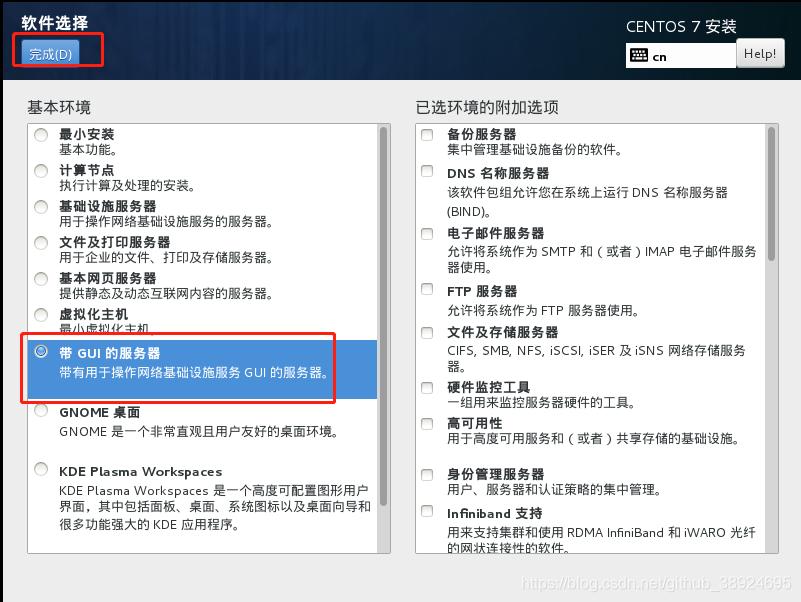Screen dimensions: 801x602
Task: Select the 最小安装 radio button
Action: [41, 135]
